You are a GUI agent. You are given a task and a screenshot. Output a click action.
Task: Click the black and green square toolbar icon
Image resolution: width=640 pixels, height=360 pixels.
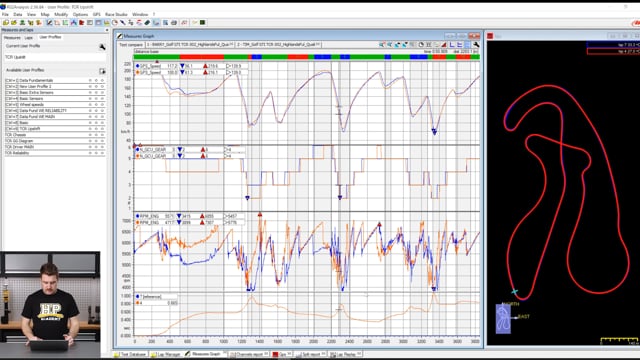[x=202, y=23]
